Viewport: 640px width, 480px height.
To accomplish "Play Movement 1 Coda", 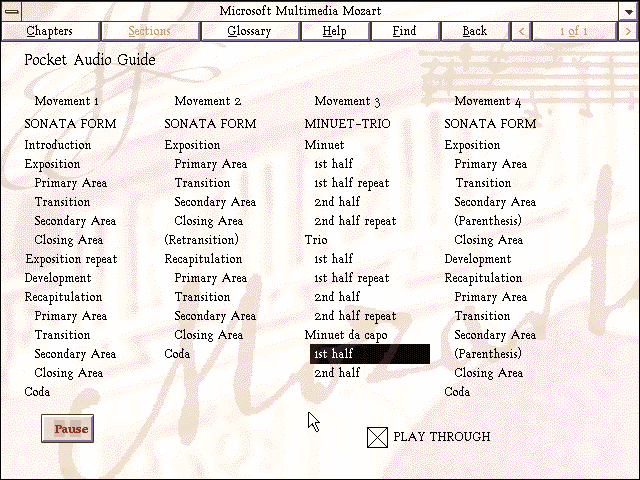I will pos(37,392).
